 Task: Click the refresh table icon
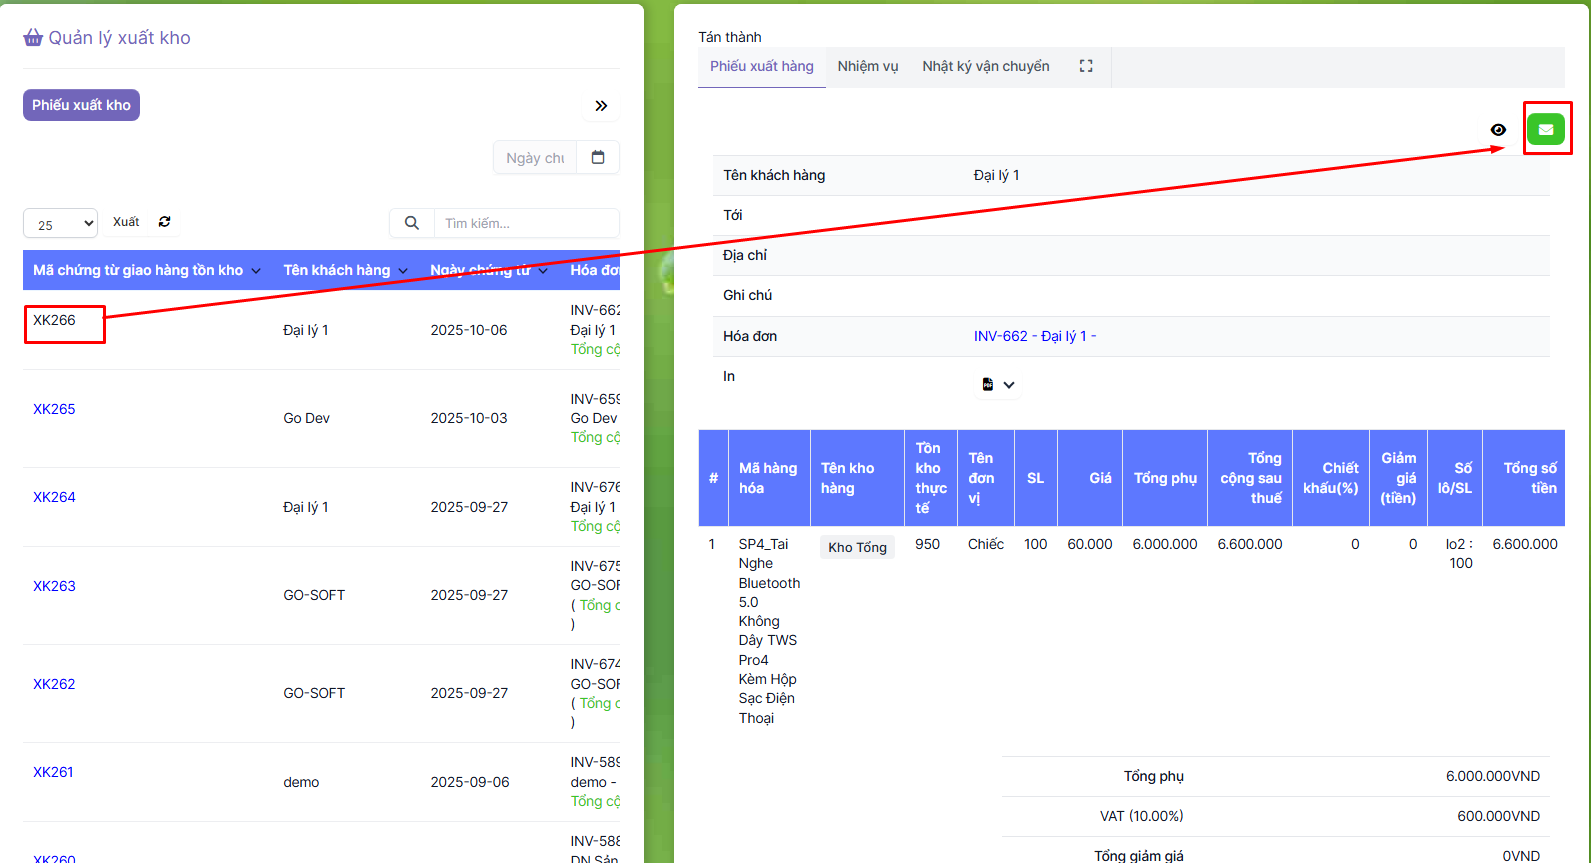pos(165,222)
